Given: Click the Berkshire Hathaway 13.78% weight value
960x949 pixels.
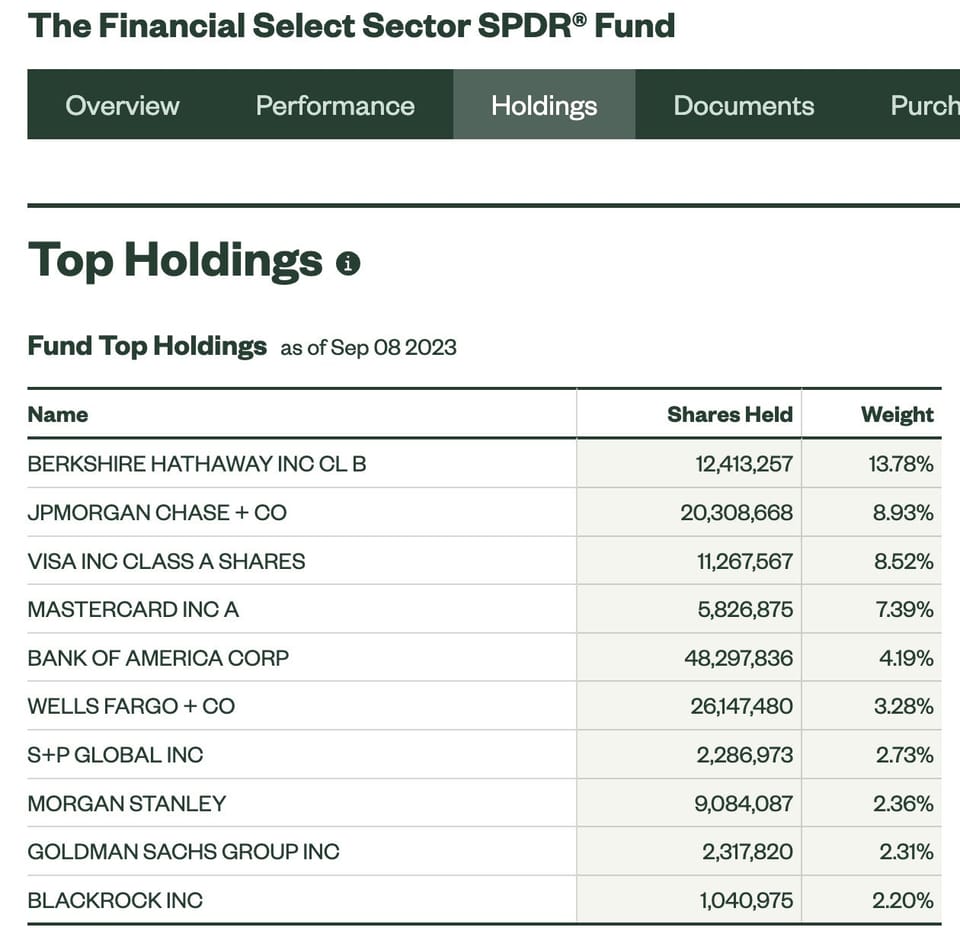Looking at the screenshot, I should pyautogui.click(x=901, y=464).
